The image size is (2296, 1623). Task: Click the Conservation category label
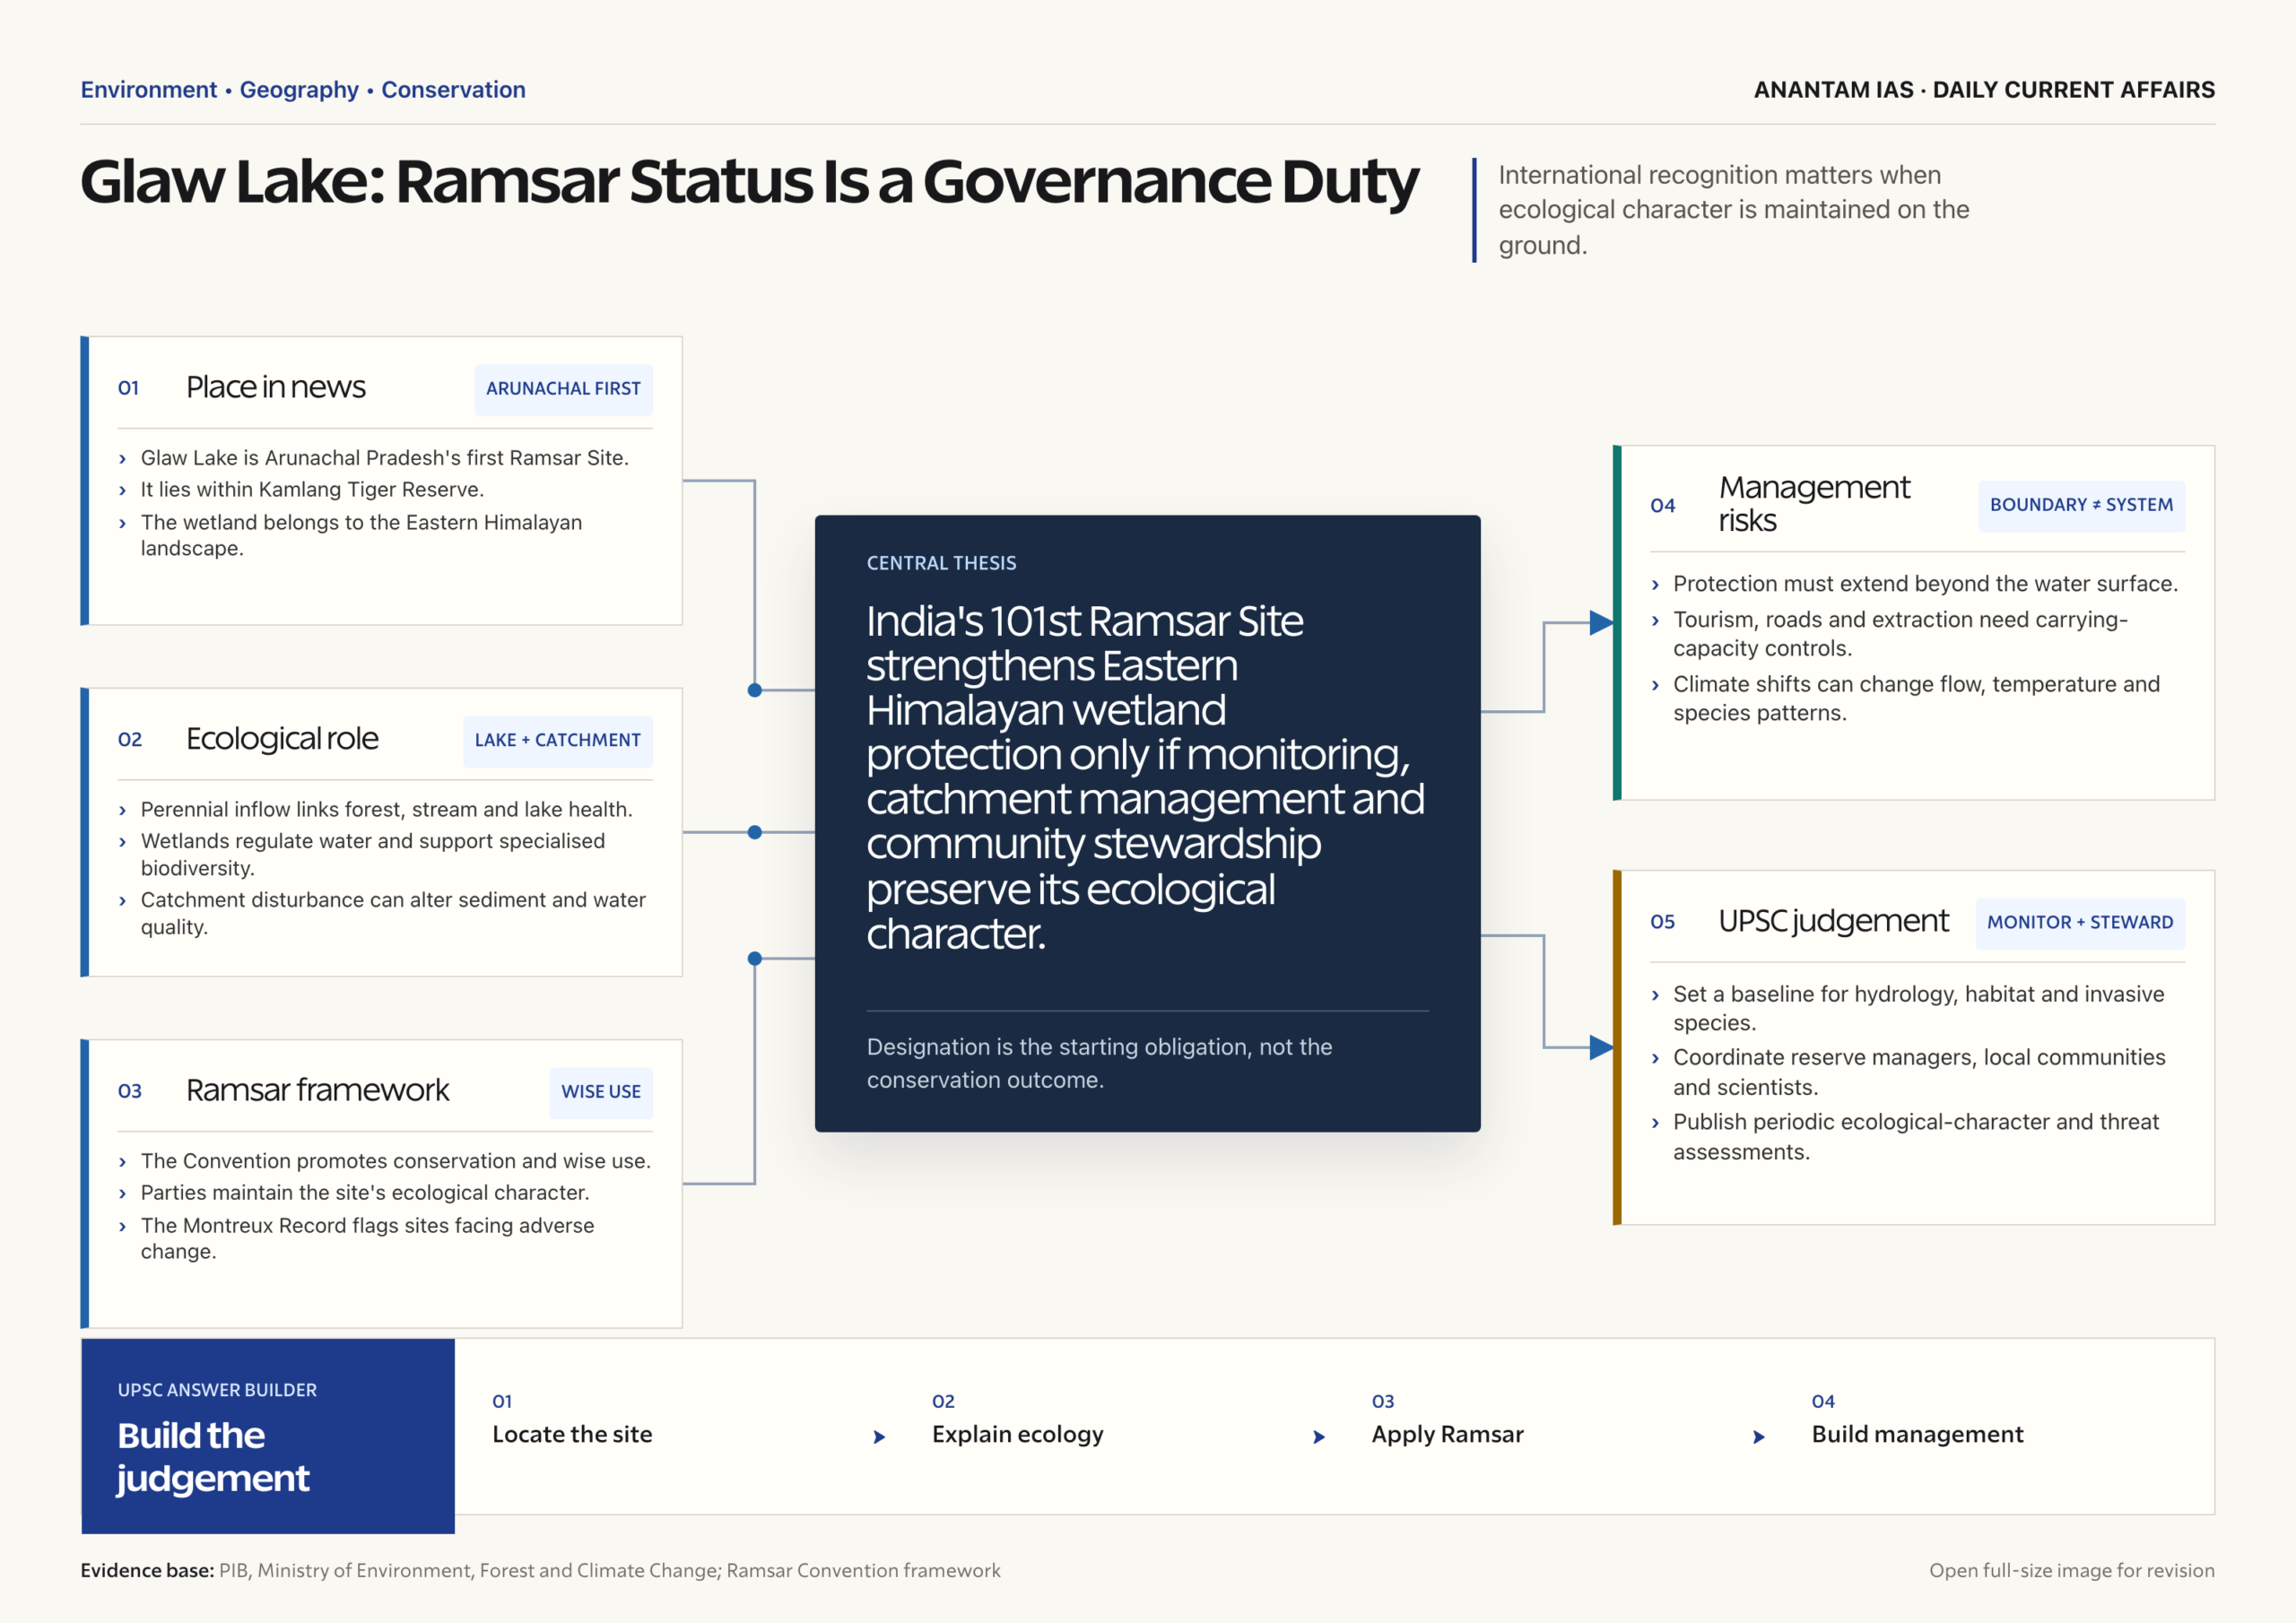pyautogui.click(x=453, y=90)
